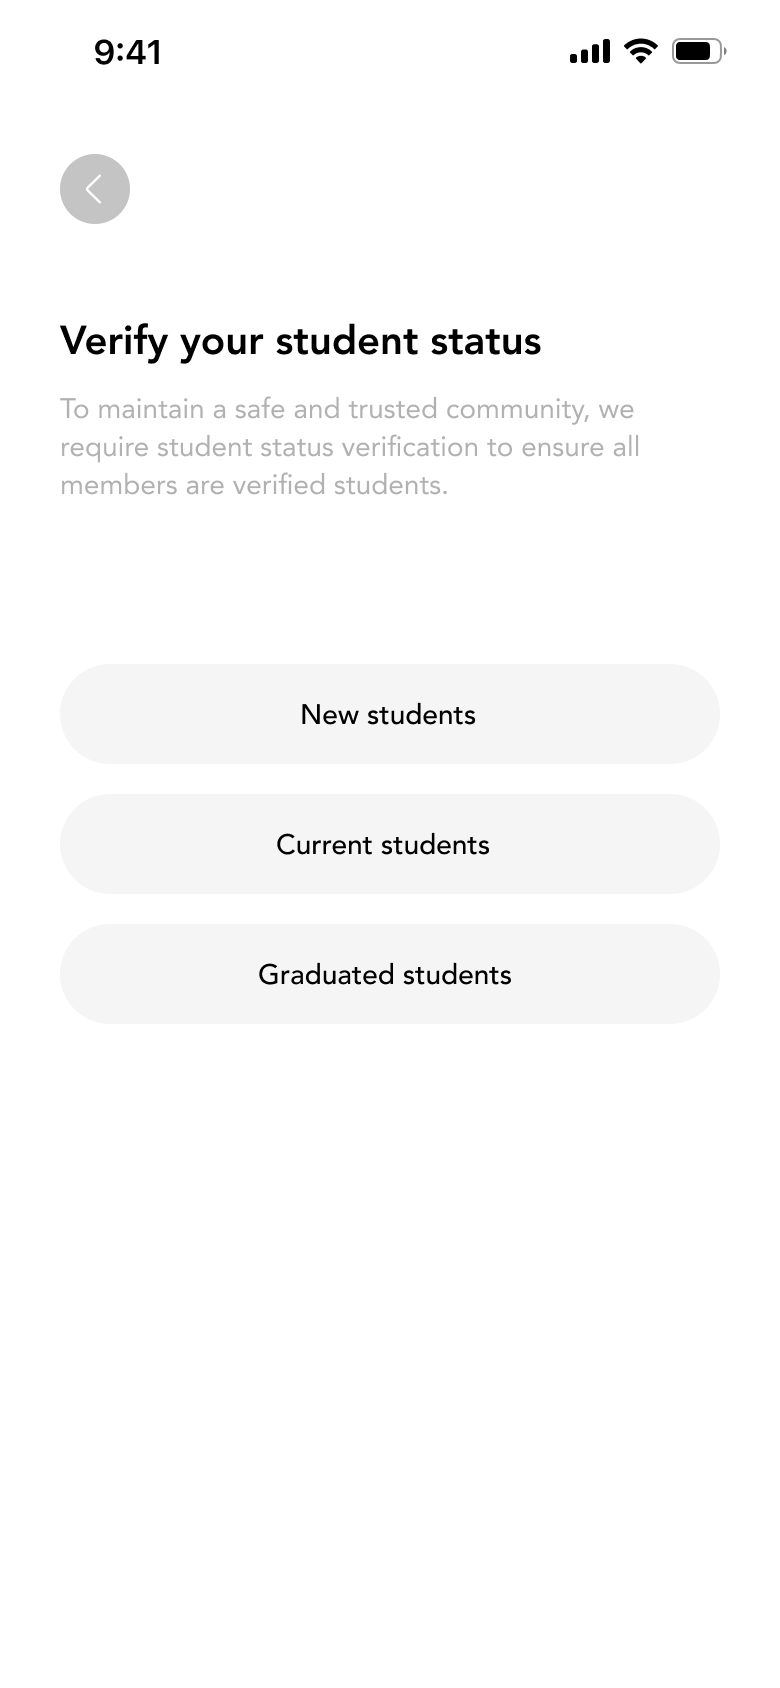Click the word 'status' in the heading
The height and width of the screenshot is (1688, 780).
click(485, 341)
